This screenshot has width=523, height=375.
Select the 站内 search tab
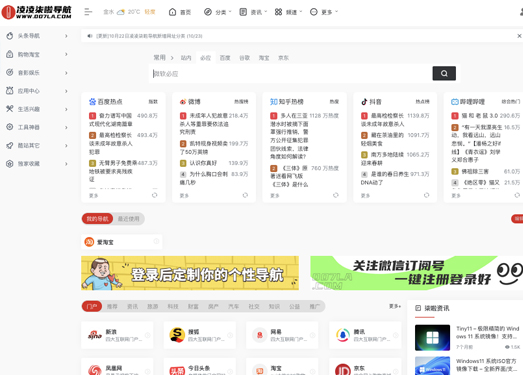[x=186, y=58]
